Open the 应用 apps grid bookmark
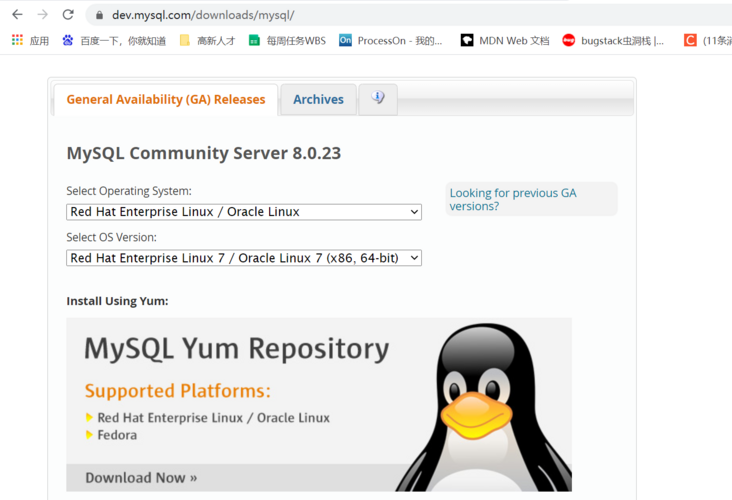The height and width of the screenshot is (500, 732). [30, 41]
